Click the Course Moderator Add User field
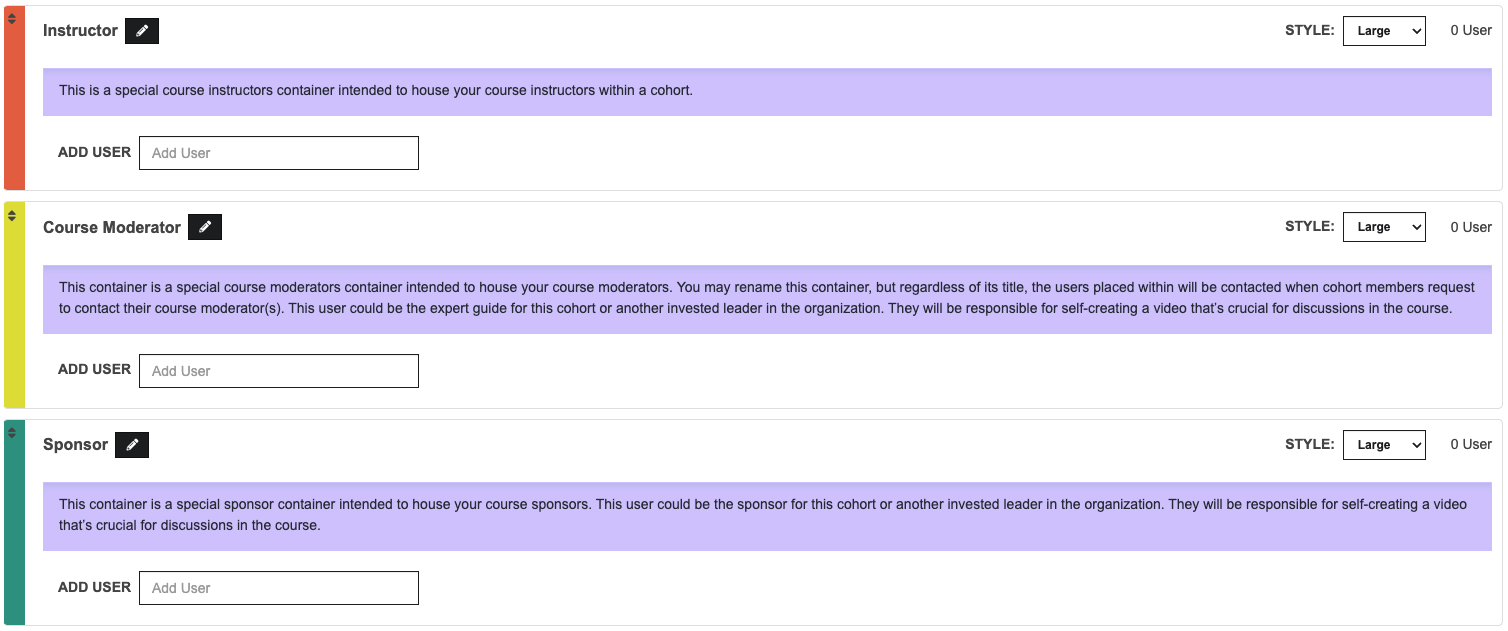Viewport: 1508px width, 631px height. coord(279,371)
